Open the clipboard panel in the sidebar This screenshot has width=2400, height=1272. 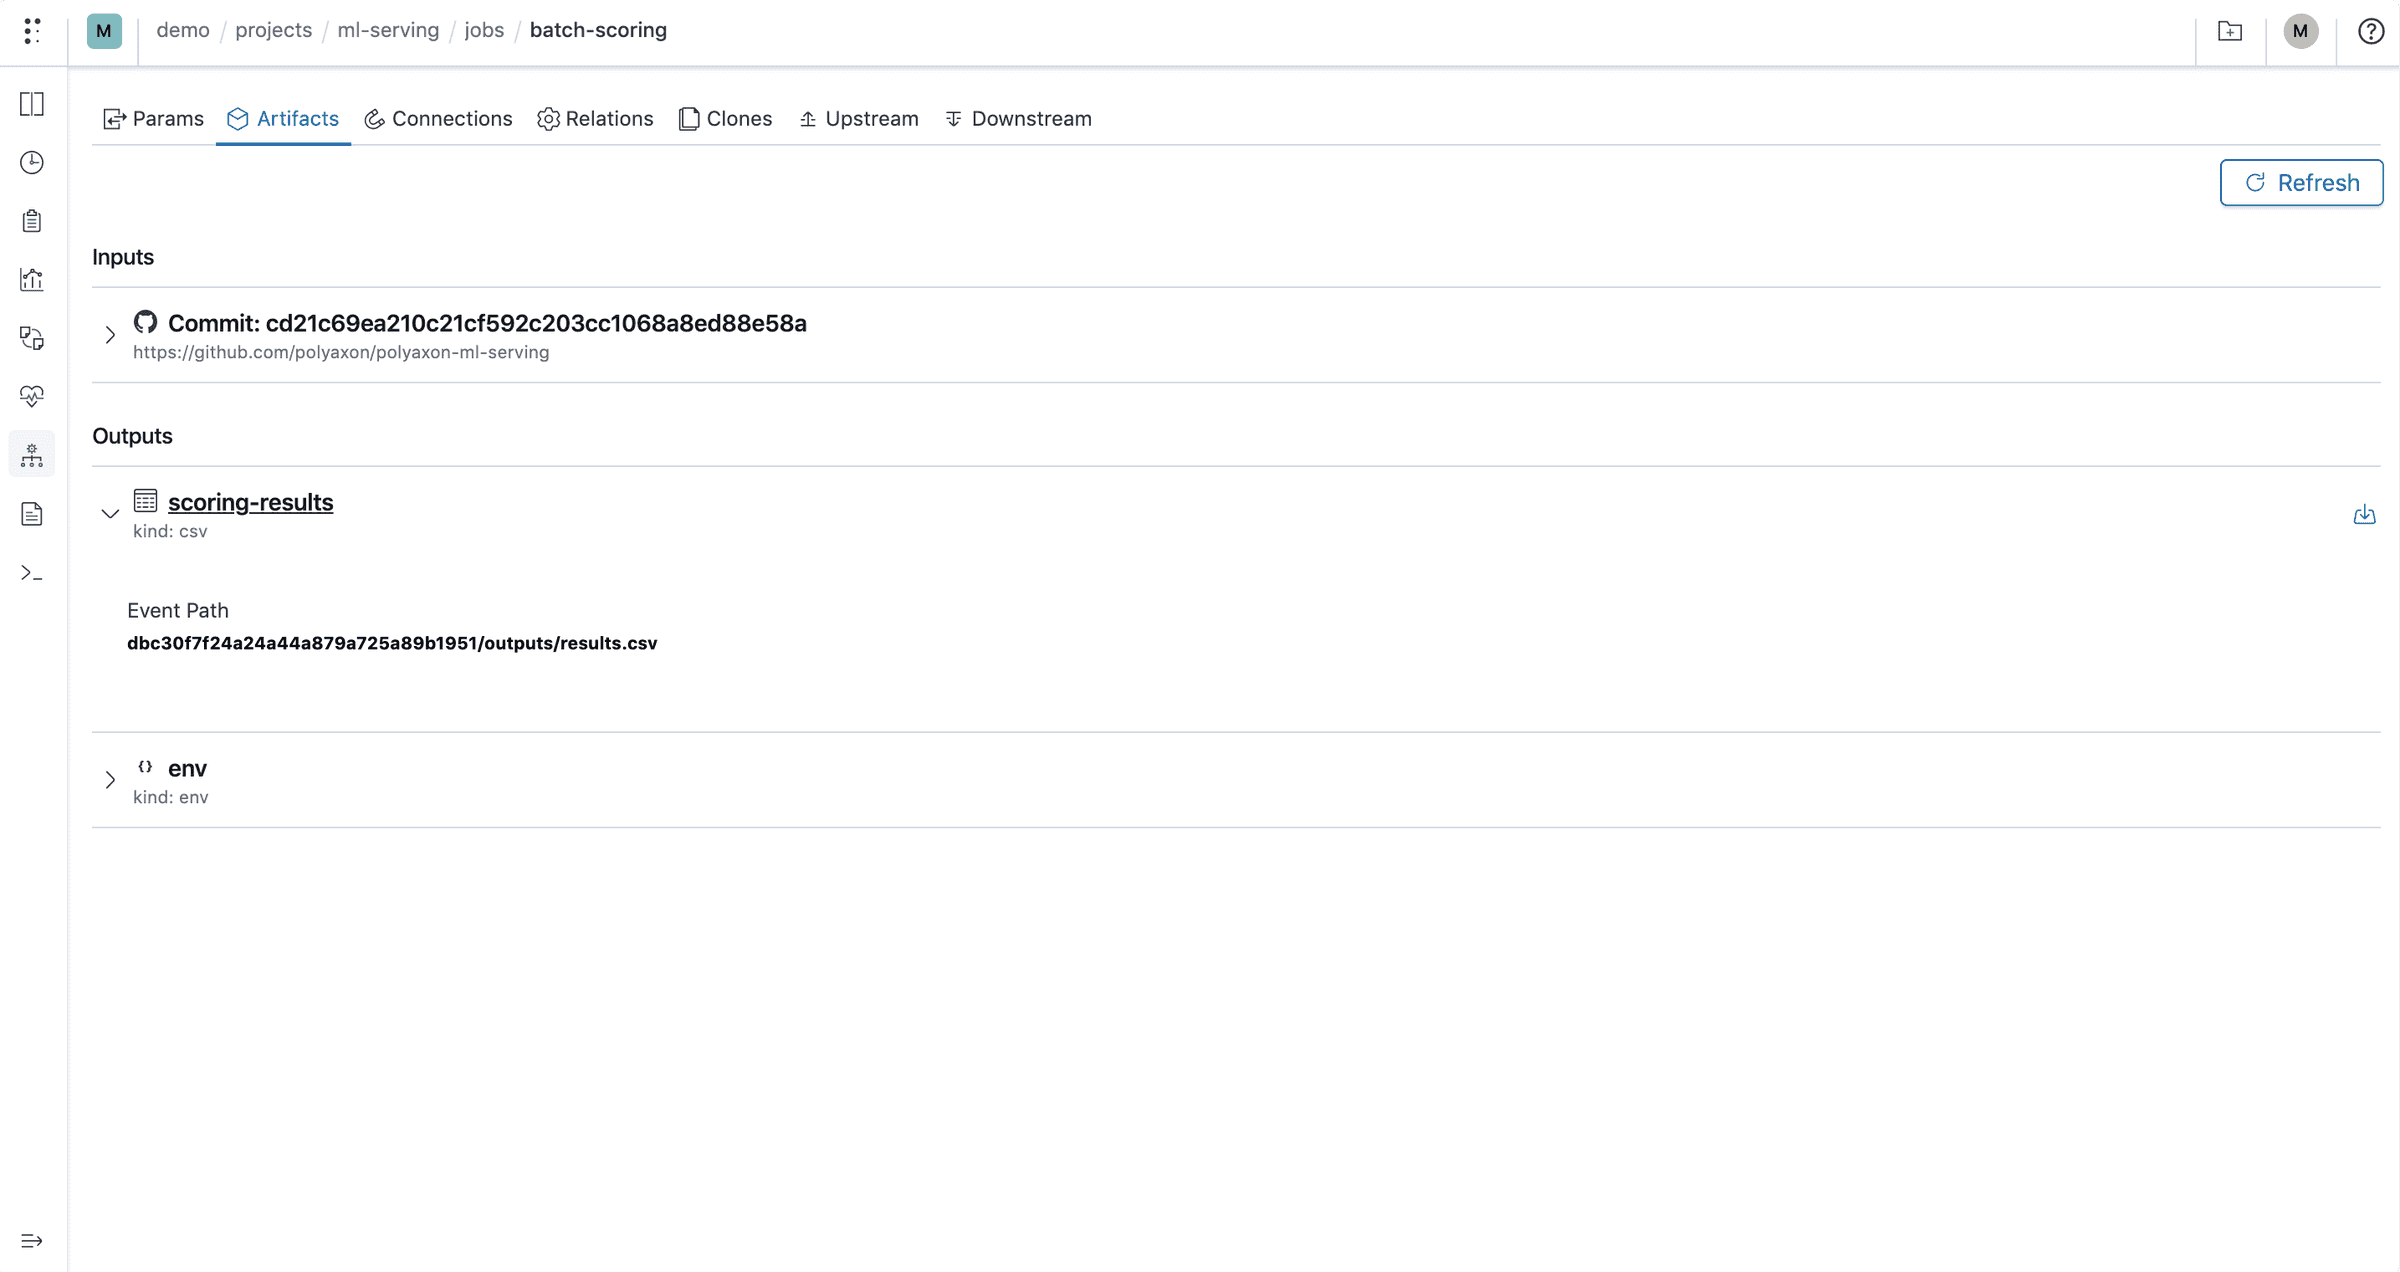point(31,220)
